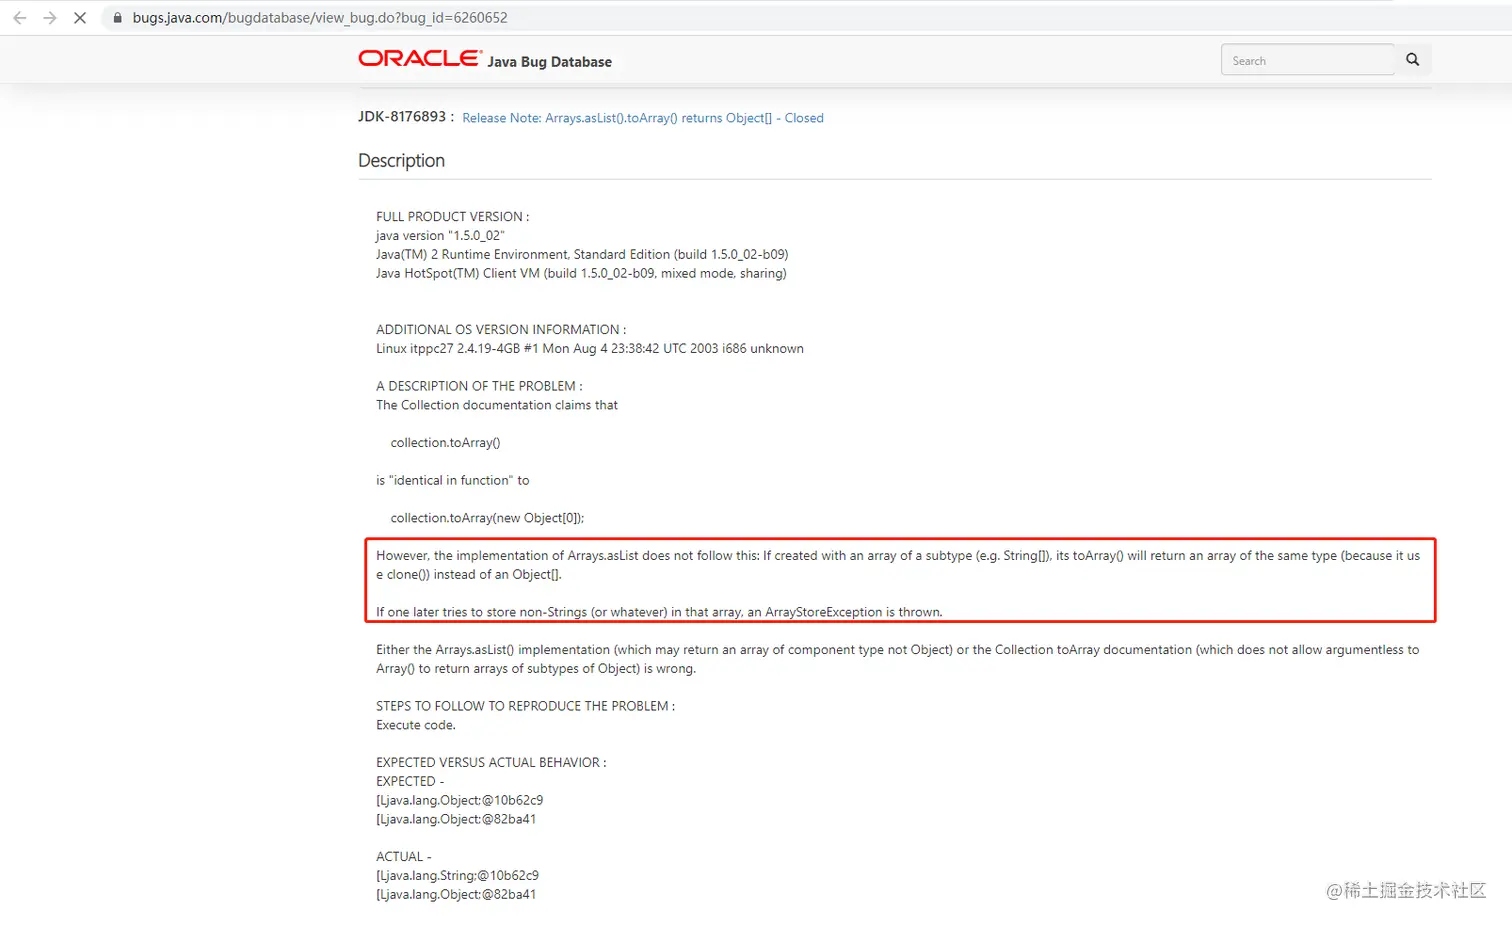This screenshot has height=926, width=1512.
Task: Click into the Search field
Action: click(x=1308, y=60)
